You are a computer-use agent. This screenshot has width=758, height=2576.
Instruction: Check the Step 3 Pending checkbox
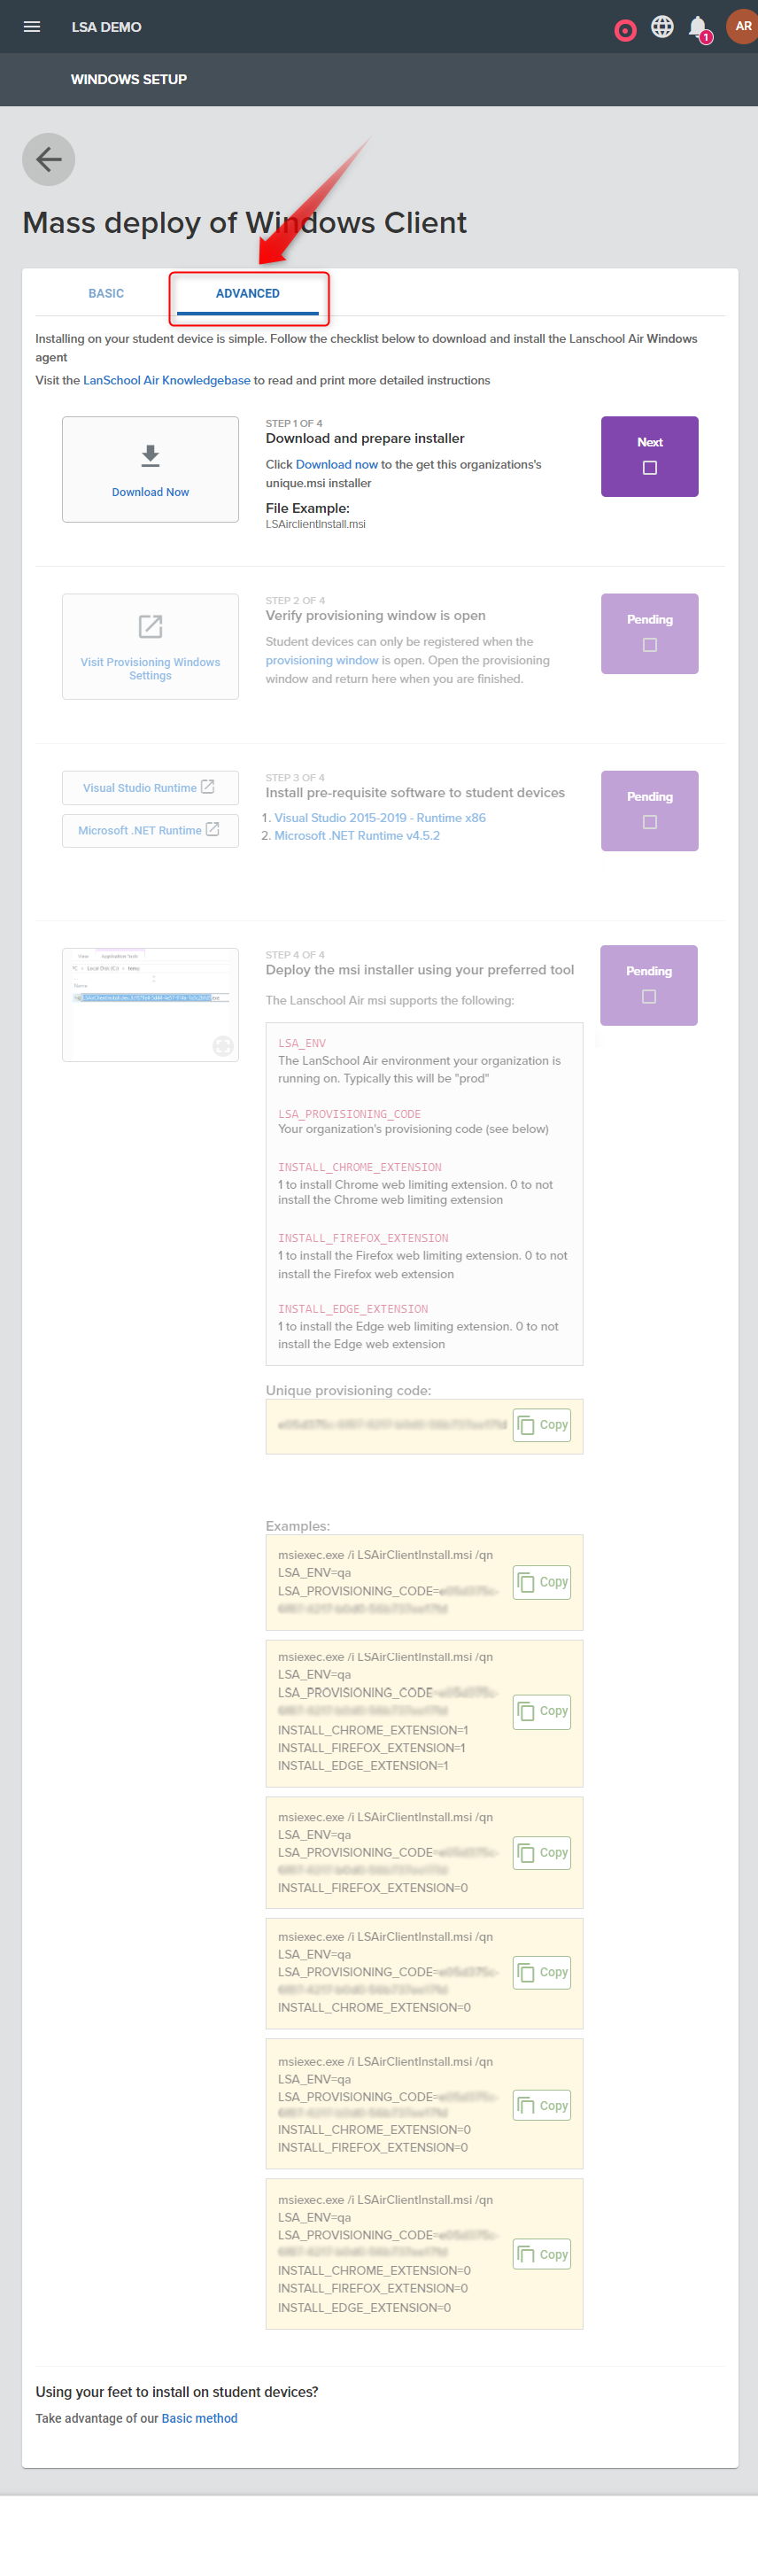pos(649,822)
